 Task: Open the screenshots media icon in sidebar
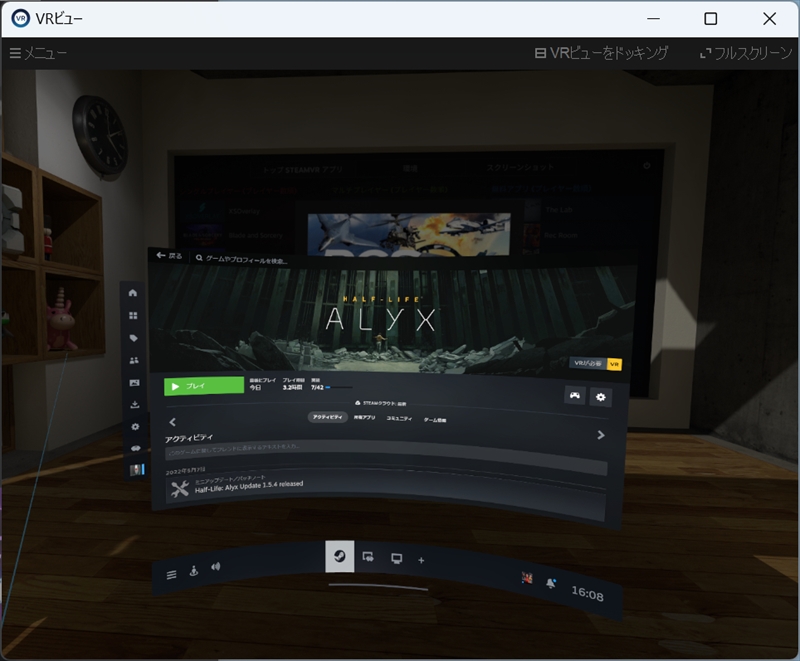[x=135, y=383]
